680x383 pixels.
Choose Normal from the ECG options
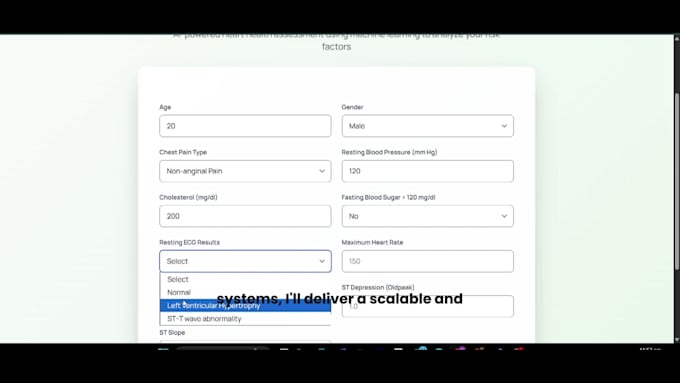click(x=245, y=292)
